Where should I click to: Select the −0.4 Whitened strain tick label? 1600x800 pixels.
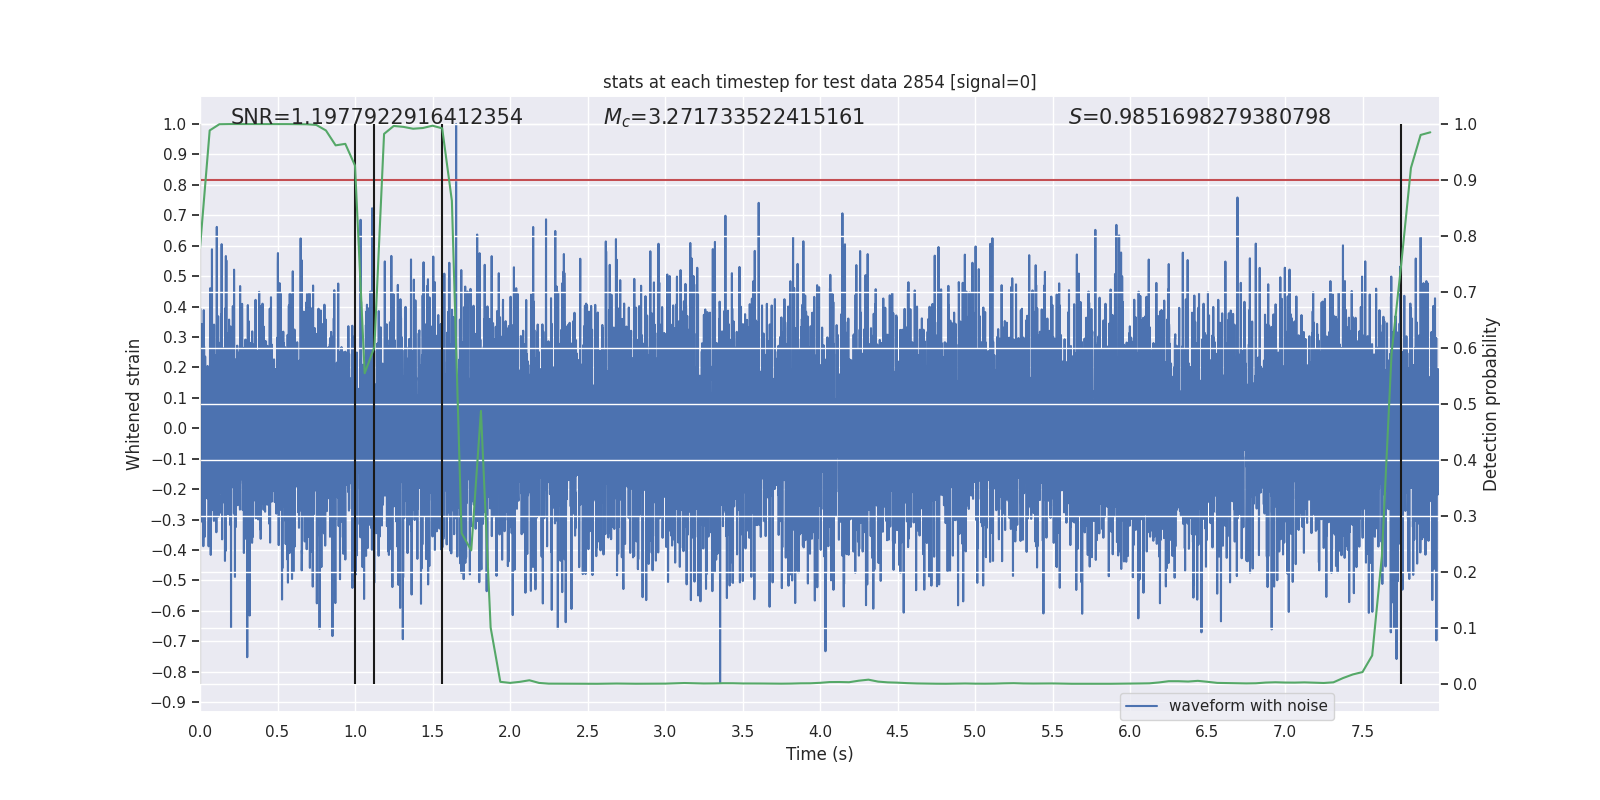tap(169, 550)
